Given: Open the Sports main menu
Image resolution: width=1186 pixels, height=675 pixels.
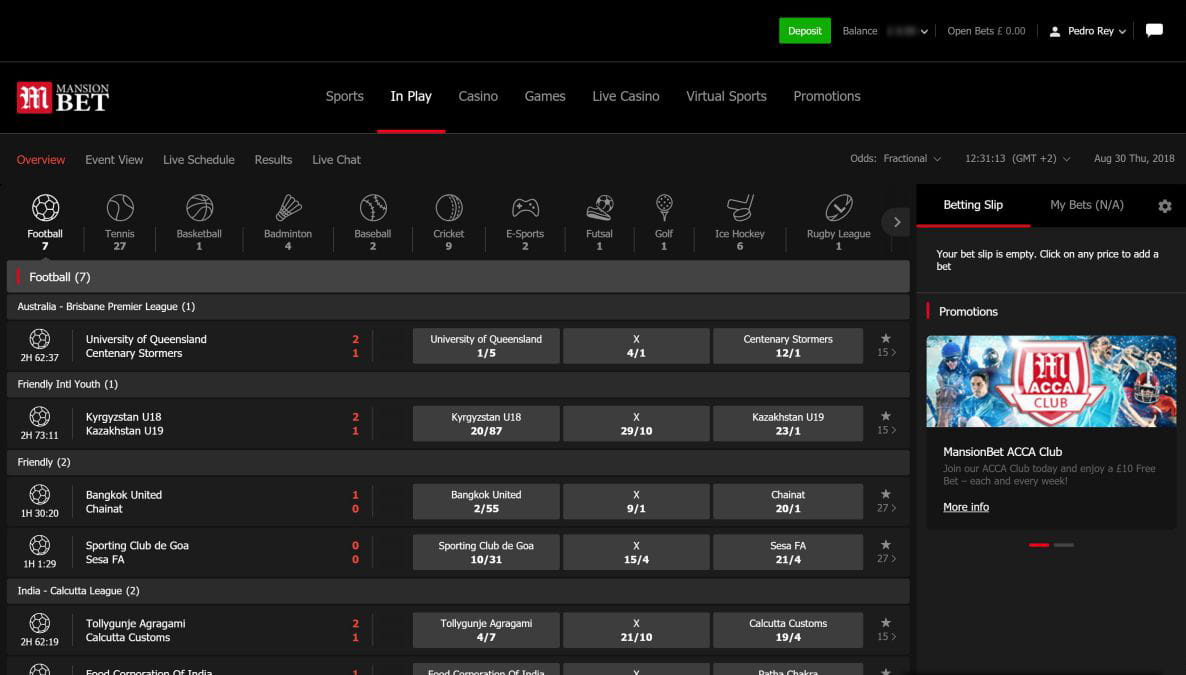Looking at the screenshot, I should tap(344, 97).
